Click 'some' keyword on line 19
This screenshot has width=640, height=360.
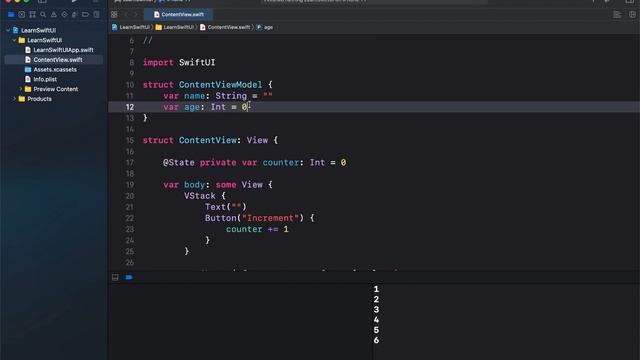pos(226,184)
